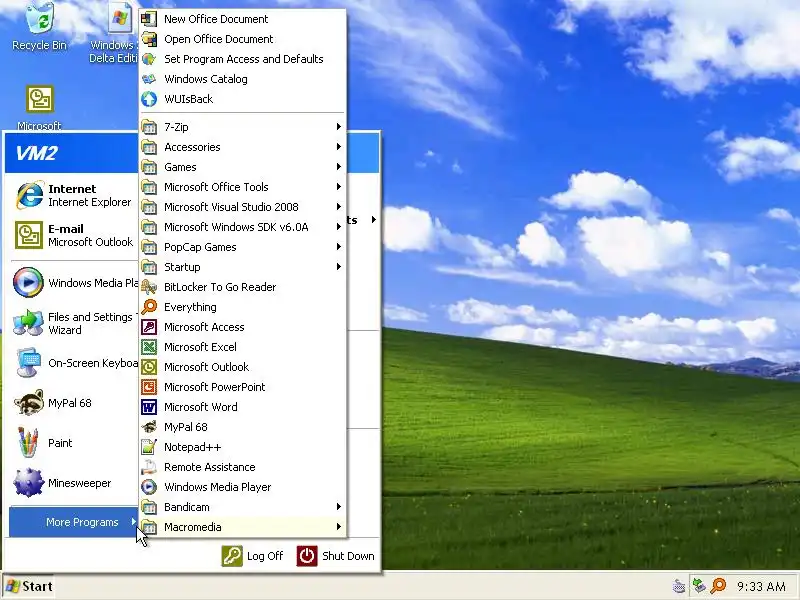Expand the Bandicam submenu arrow
800x600 pixels.
[x=338, y=507]
